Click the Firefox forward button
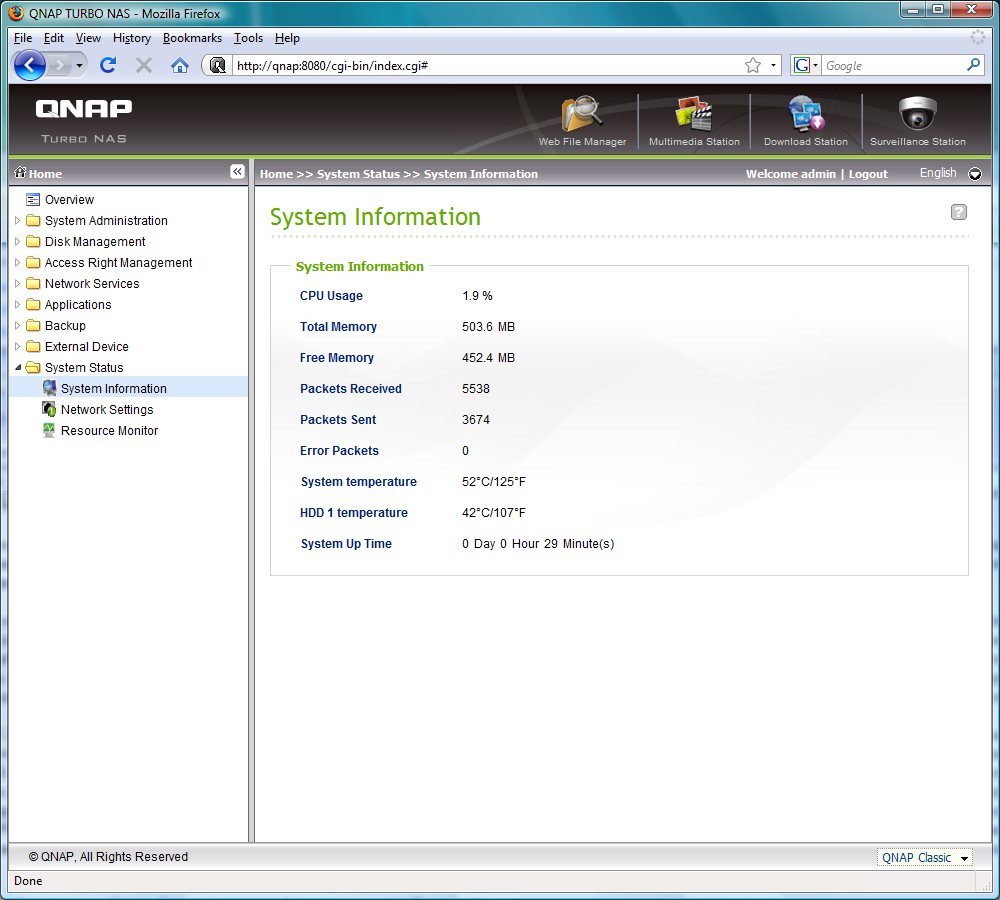This screenshot has height=900, width=1000. (x=60, y=65)
